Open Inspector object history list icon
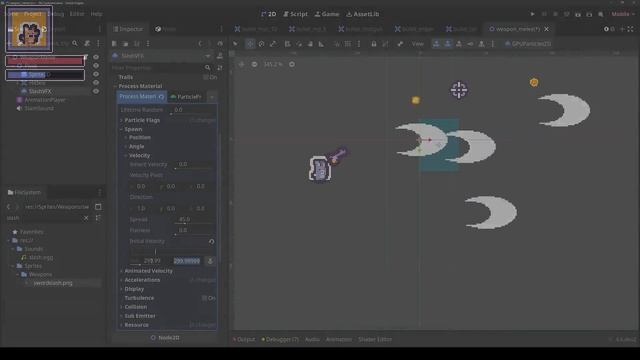 pos(220,43)
